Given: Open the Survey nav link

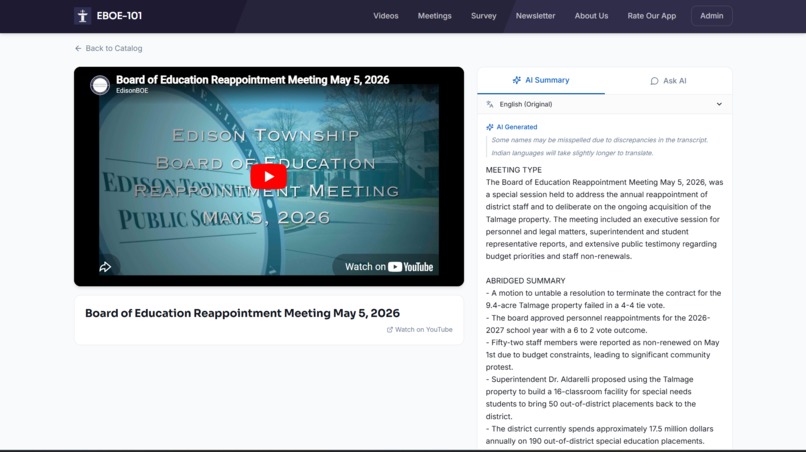Looking at the screenshot, I should (x=484, y=16).
